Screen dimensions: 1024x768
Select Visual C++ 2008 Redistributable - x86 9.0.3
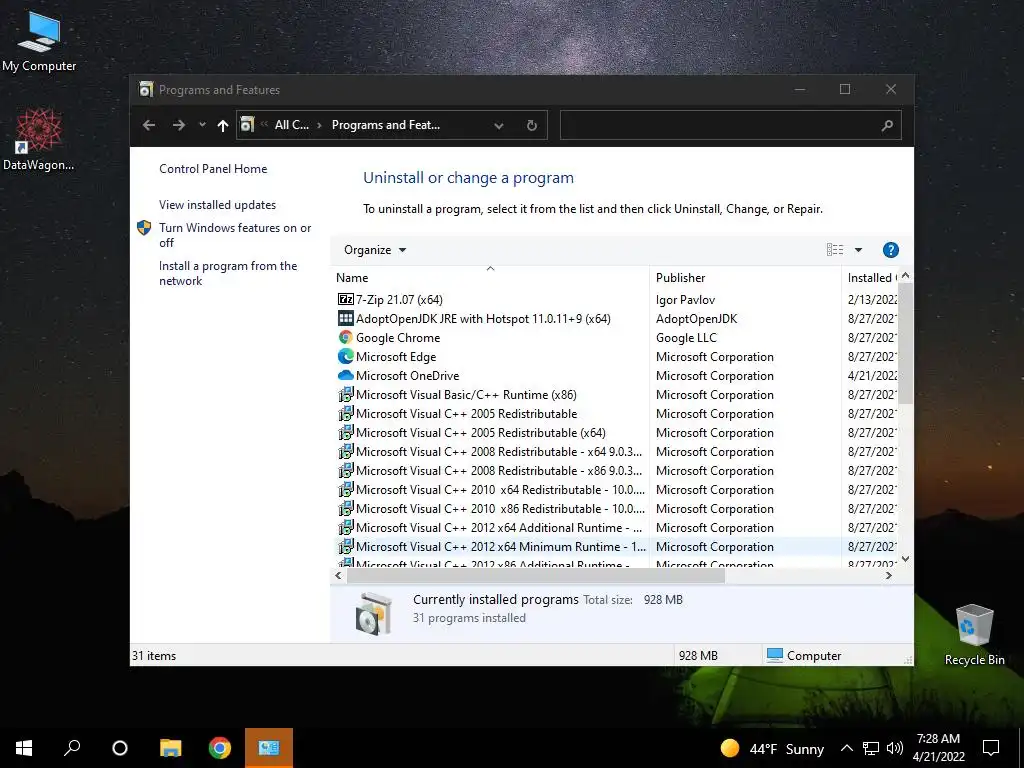point(498,470)
